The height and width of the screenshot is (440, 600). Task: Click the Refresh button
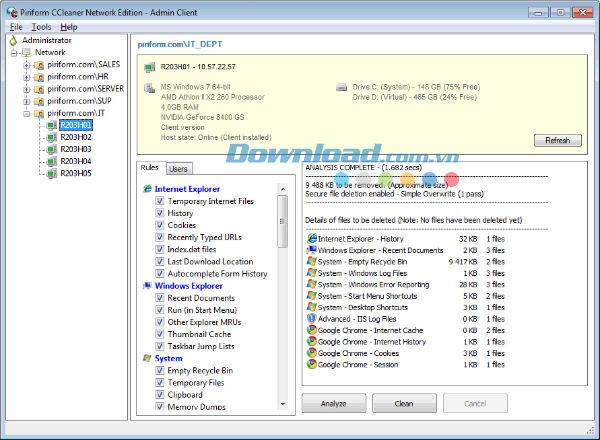(558, 140)
